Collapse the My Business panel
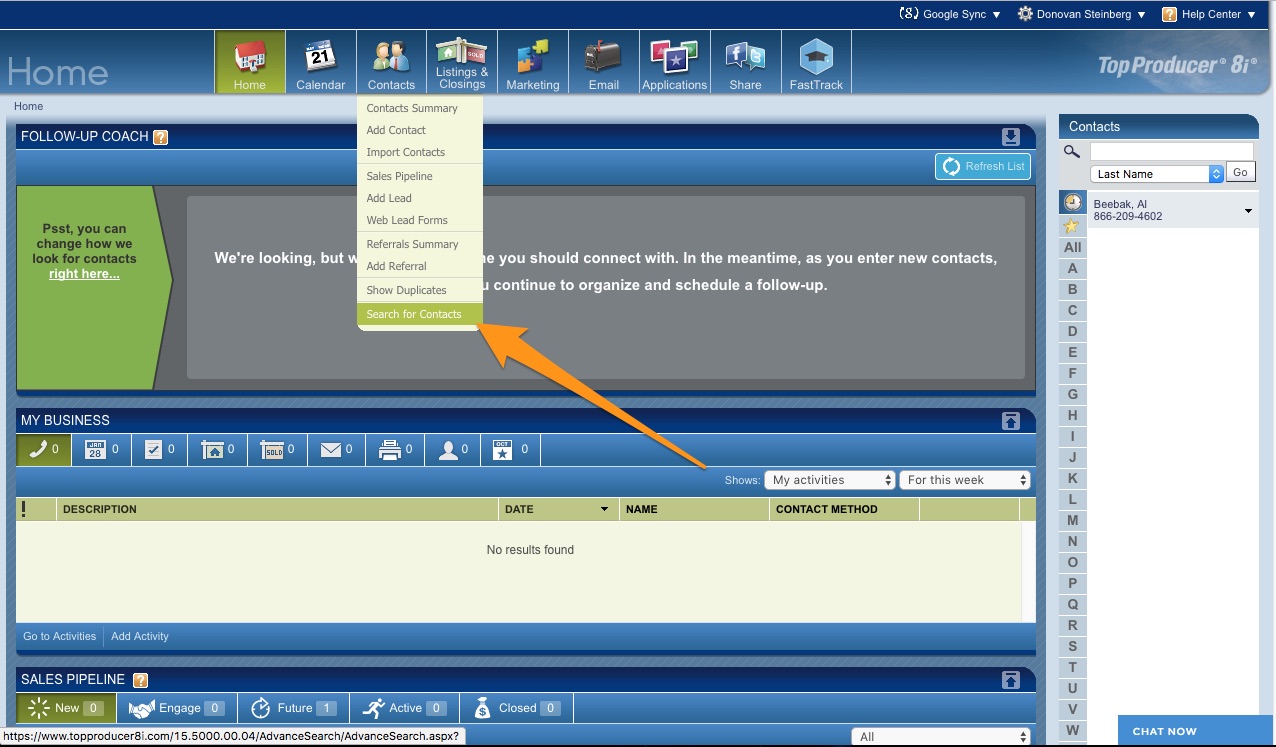The width and height of the screenshot is (1276, 747). click(1011, 421)
